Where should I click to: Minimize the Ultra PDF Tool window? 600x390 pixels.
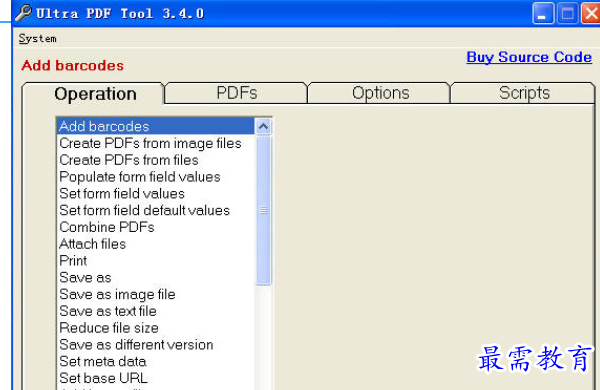pos(543,13)
